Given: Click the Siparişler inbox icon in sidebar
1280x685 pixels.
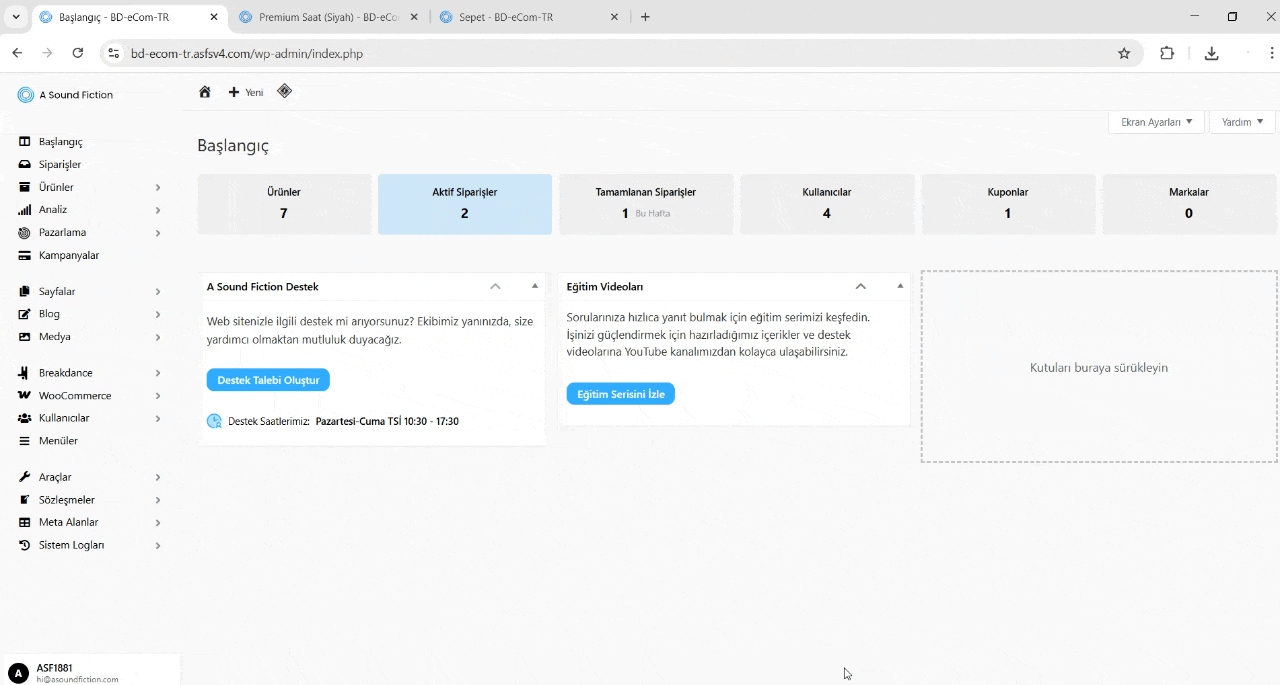Looking at the screenshot, I should [x=25, y=165].
